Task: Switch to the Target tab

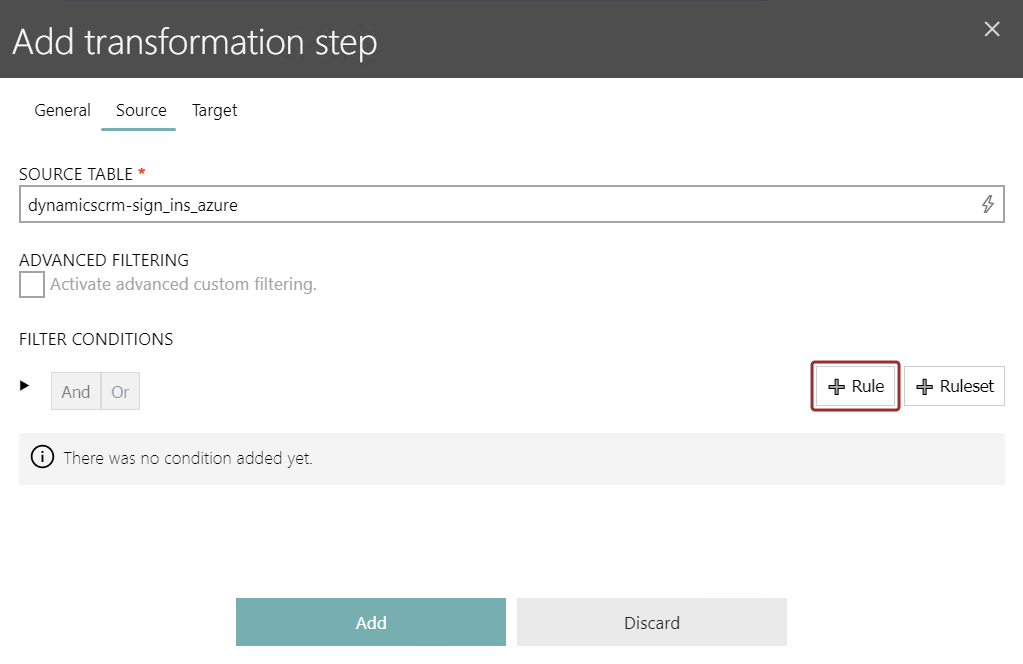Action: tap(214, 110)
